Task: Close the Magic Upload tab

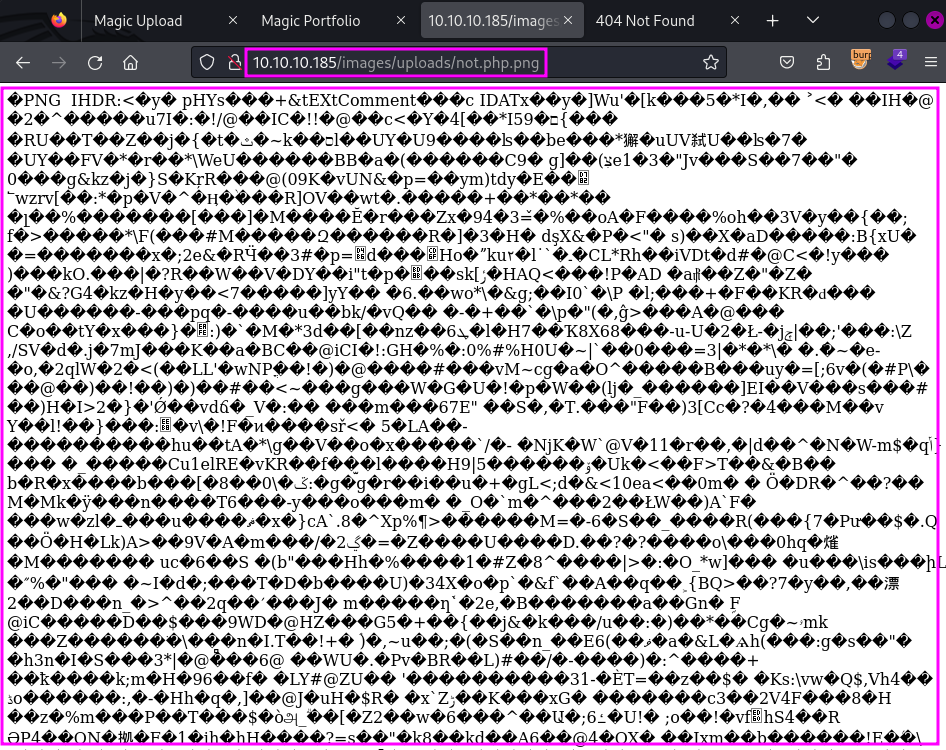Action: tap(233, 21)
